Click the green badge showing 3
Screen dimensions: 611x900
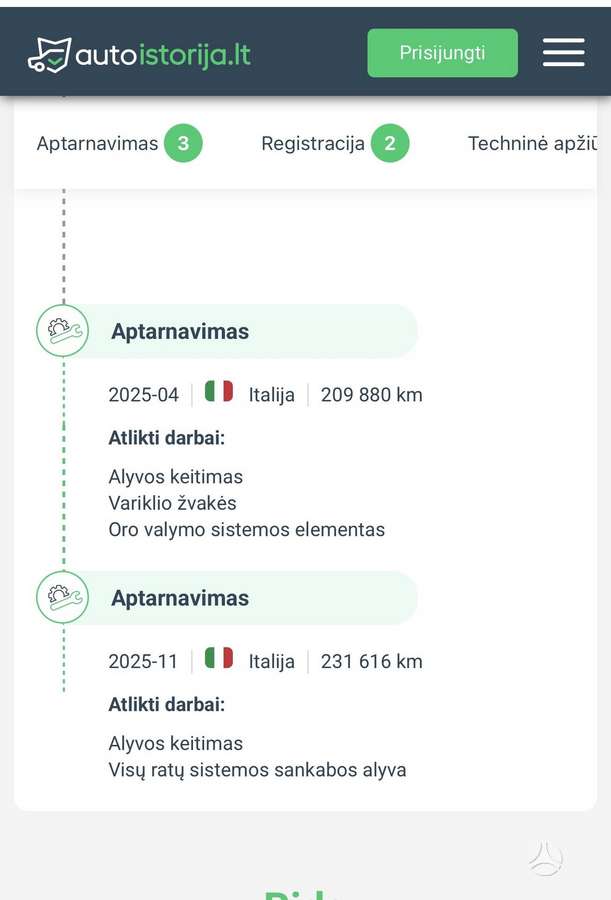[x=183, y=143]
